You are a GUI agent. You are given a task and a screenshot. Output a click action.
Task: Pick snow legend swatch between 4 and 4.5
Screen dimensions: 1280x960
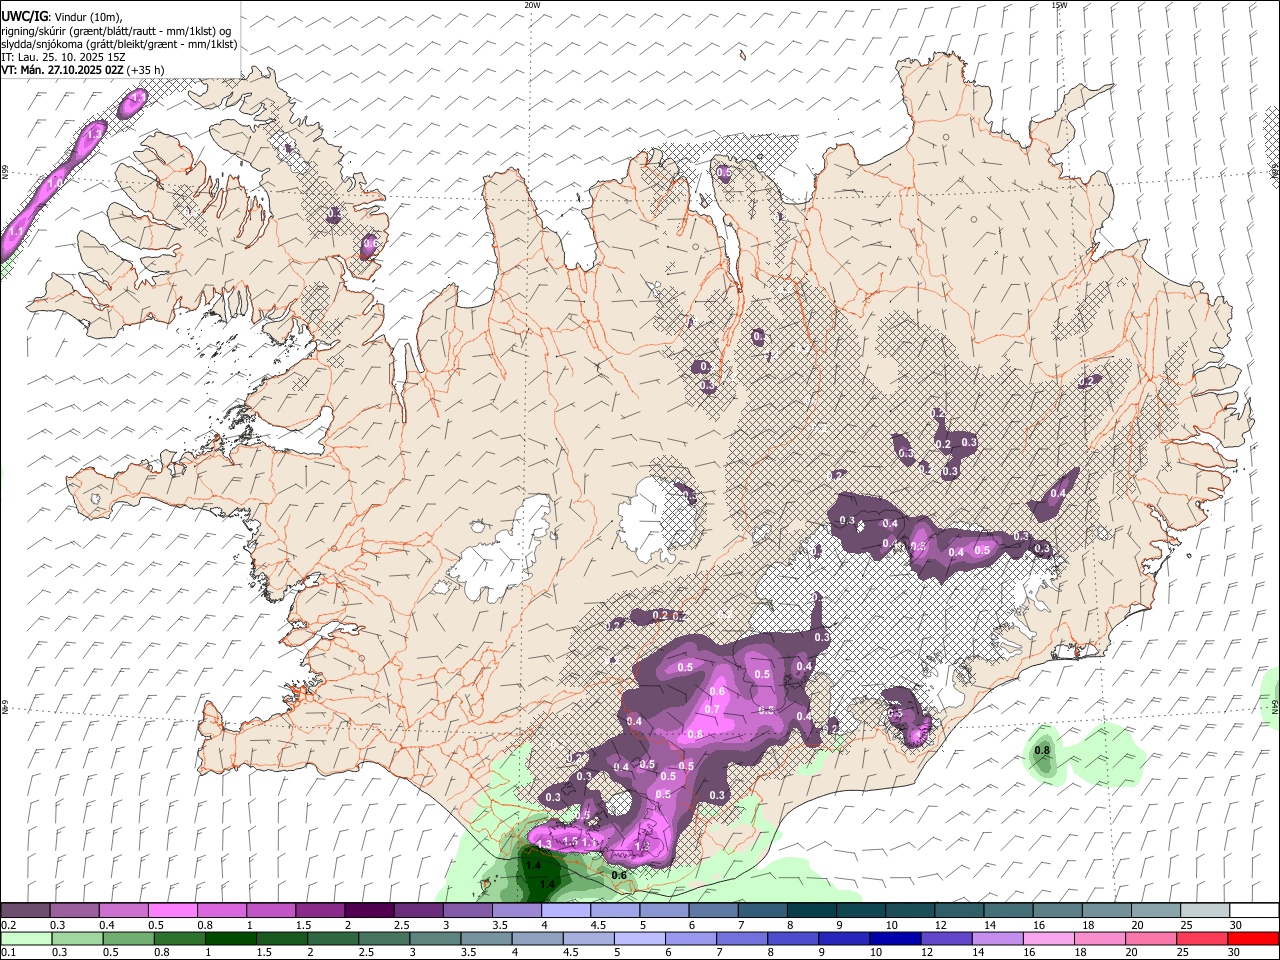[566, 910]
